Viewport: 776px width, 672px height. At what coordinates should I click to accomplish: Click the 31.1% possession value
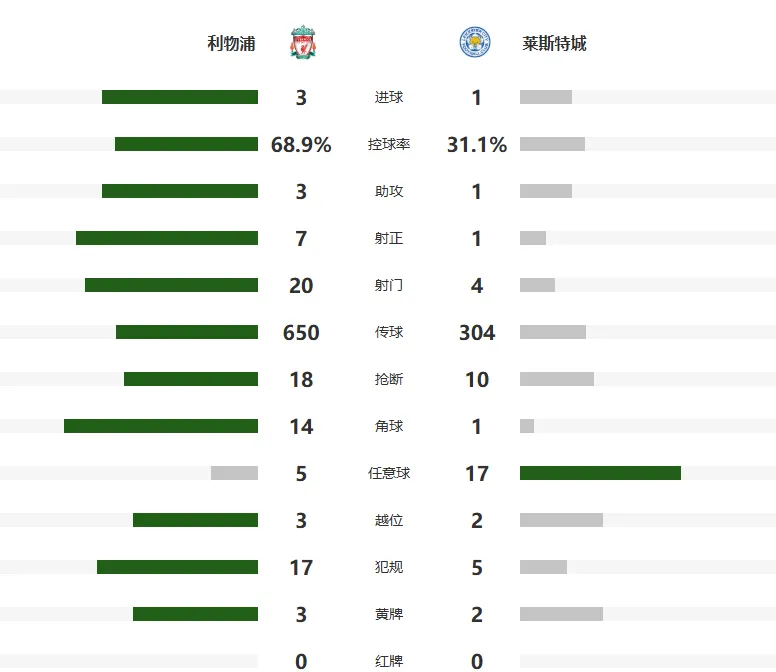click(477, 144)
